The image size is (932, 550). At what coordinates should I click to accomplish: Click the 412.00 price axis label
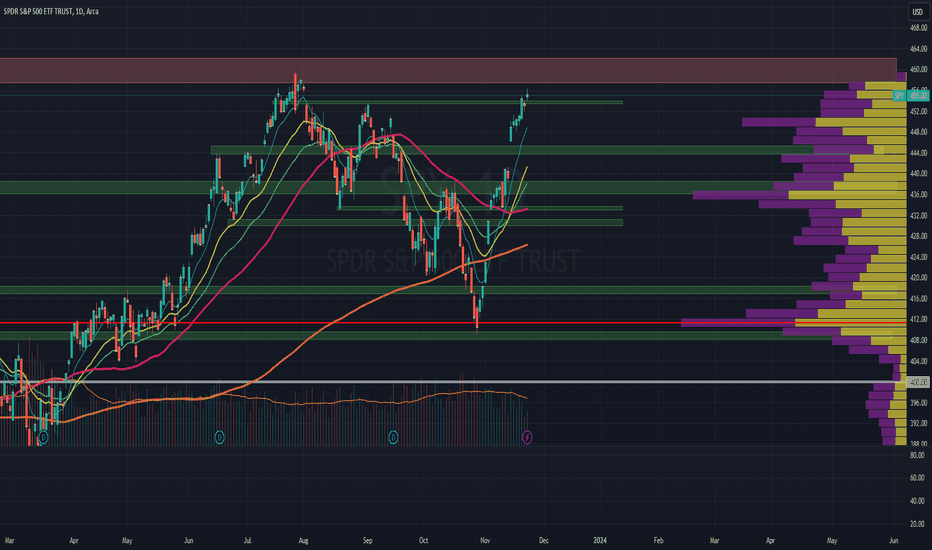pos(918,319)
